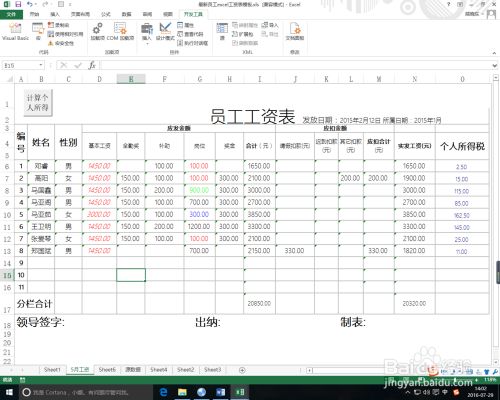The width and height of the screenshot is (500, 400).
Task: Start Record Macro (录制宏)
Action: click(x=59, y=25)
